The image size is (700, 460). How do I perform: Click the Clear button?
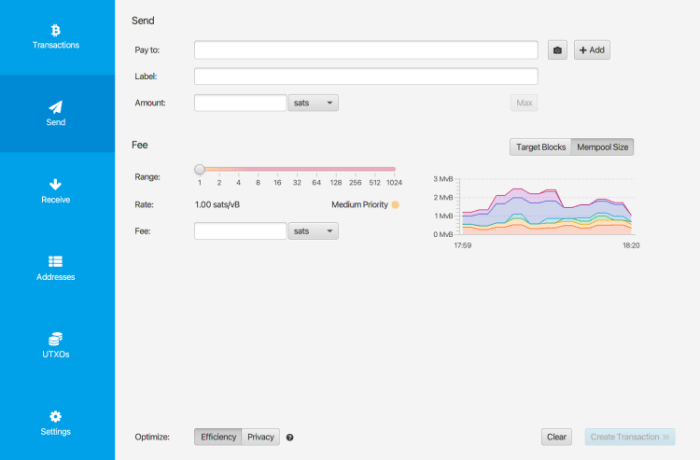pyautogui.click(x=557, y=437)
